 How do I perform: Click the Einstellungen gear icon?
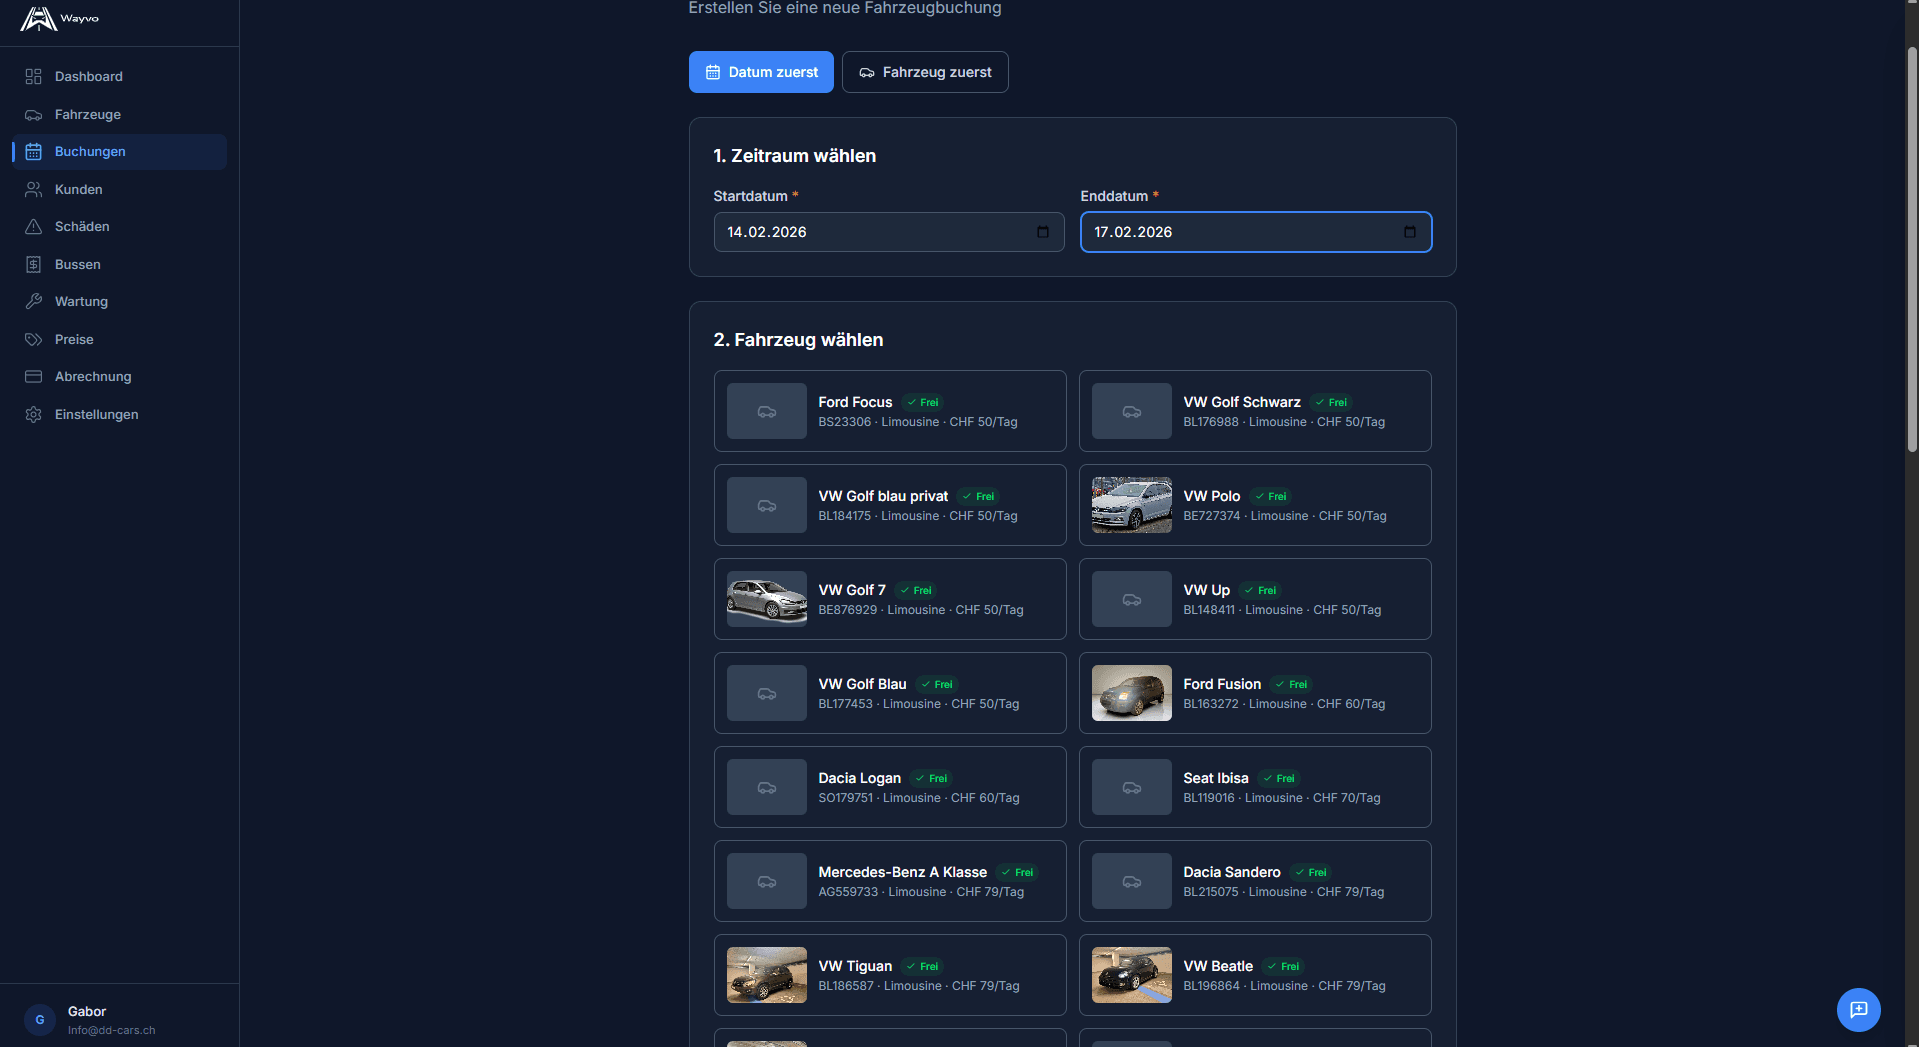coord(33,415)
